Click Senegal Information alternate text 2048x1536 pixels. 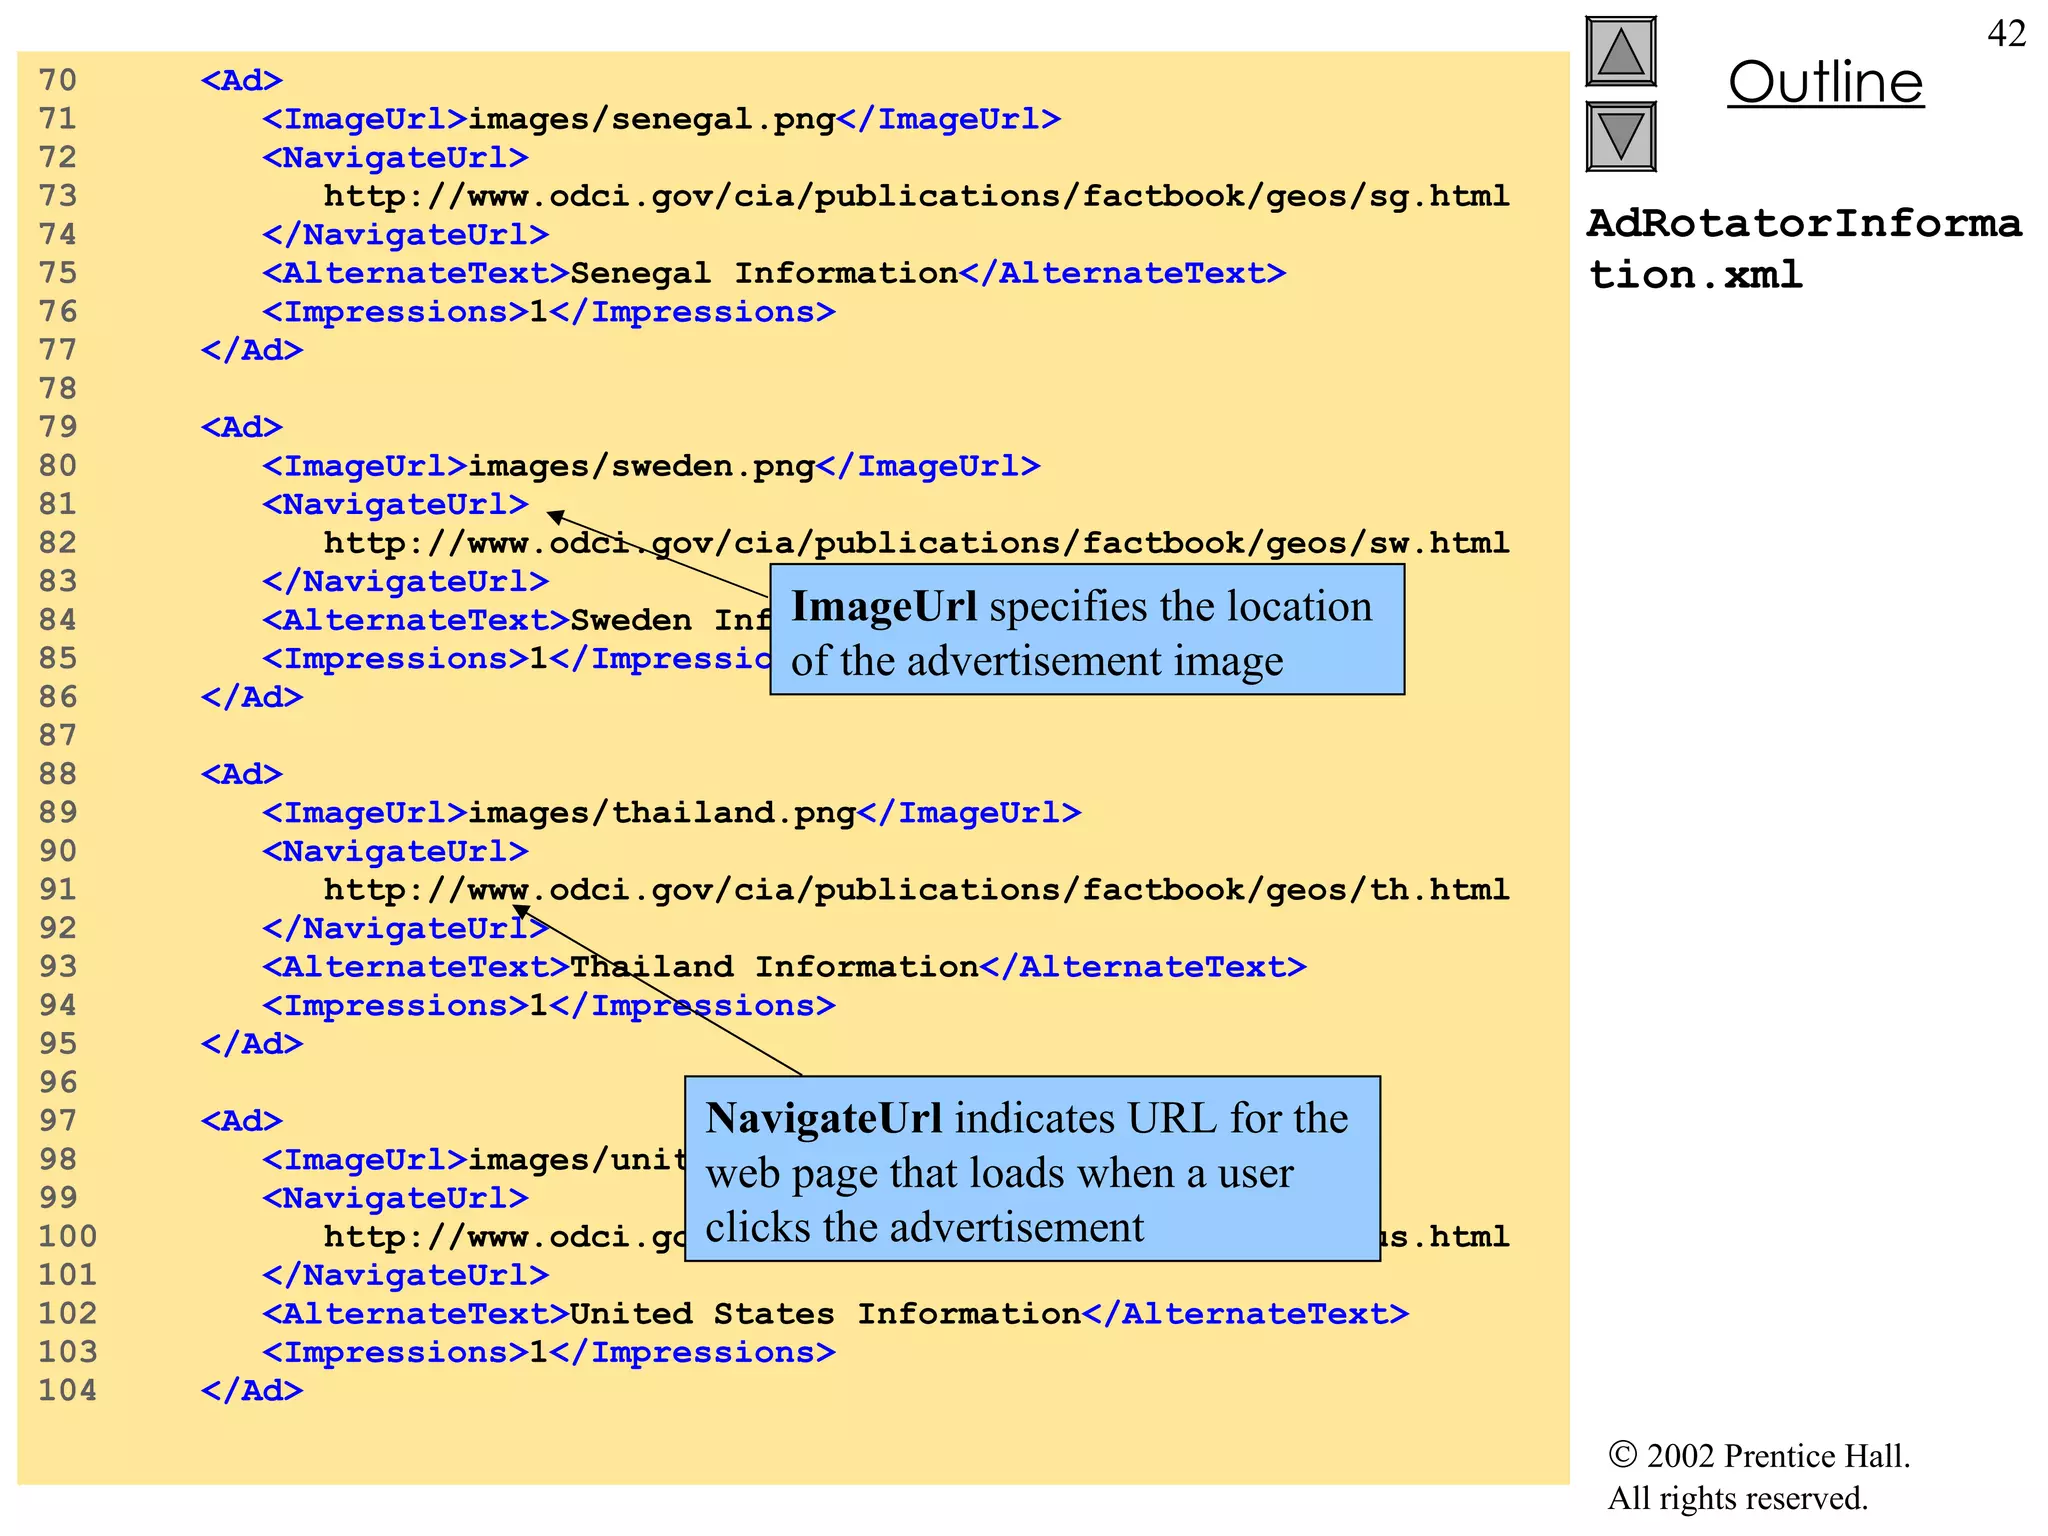tap(764, 273)
